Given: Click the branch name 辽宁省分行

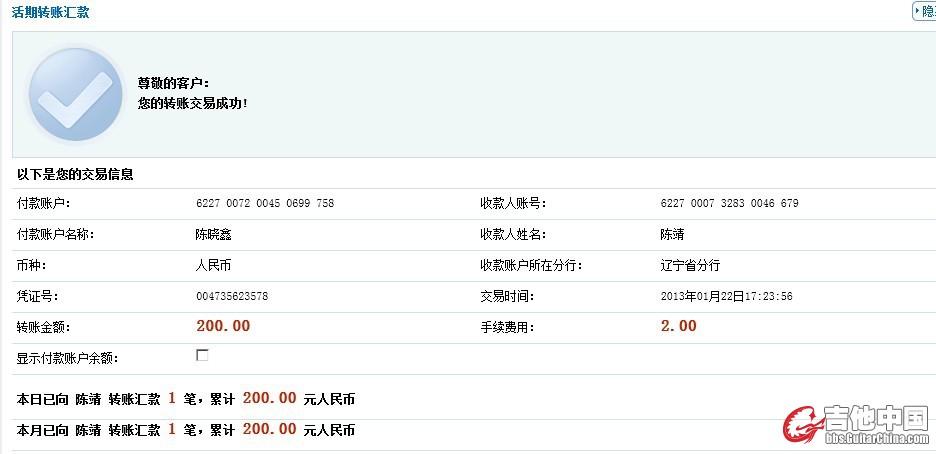Looking at the screenshot, I should click(690, 266).
